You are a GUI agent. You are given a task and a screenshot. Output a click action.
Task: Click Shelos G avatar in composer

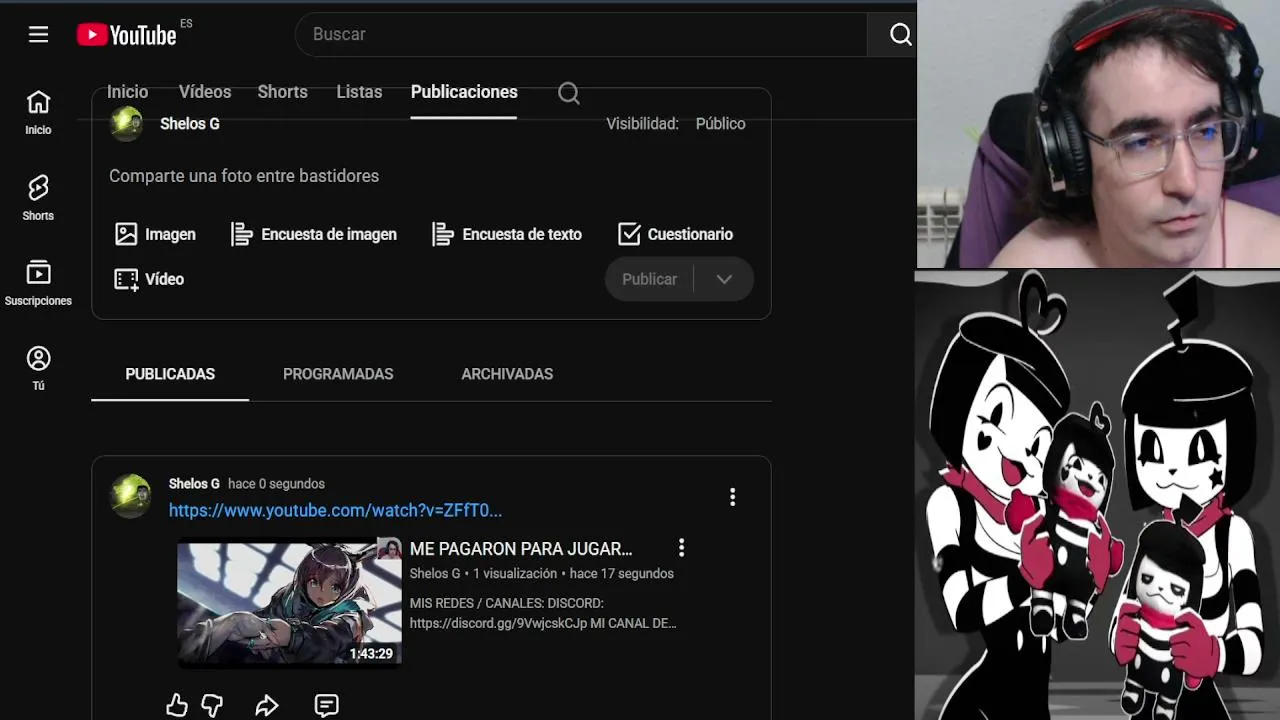click(126, 123)
